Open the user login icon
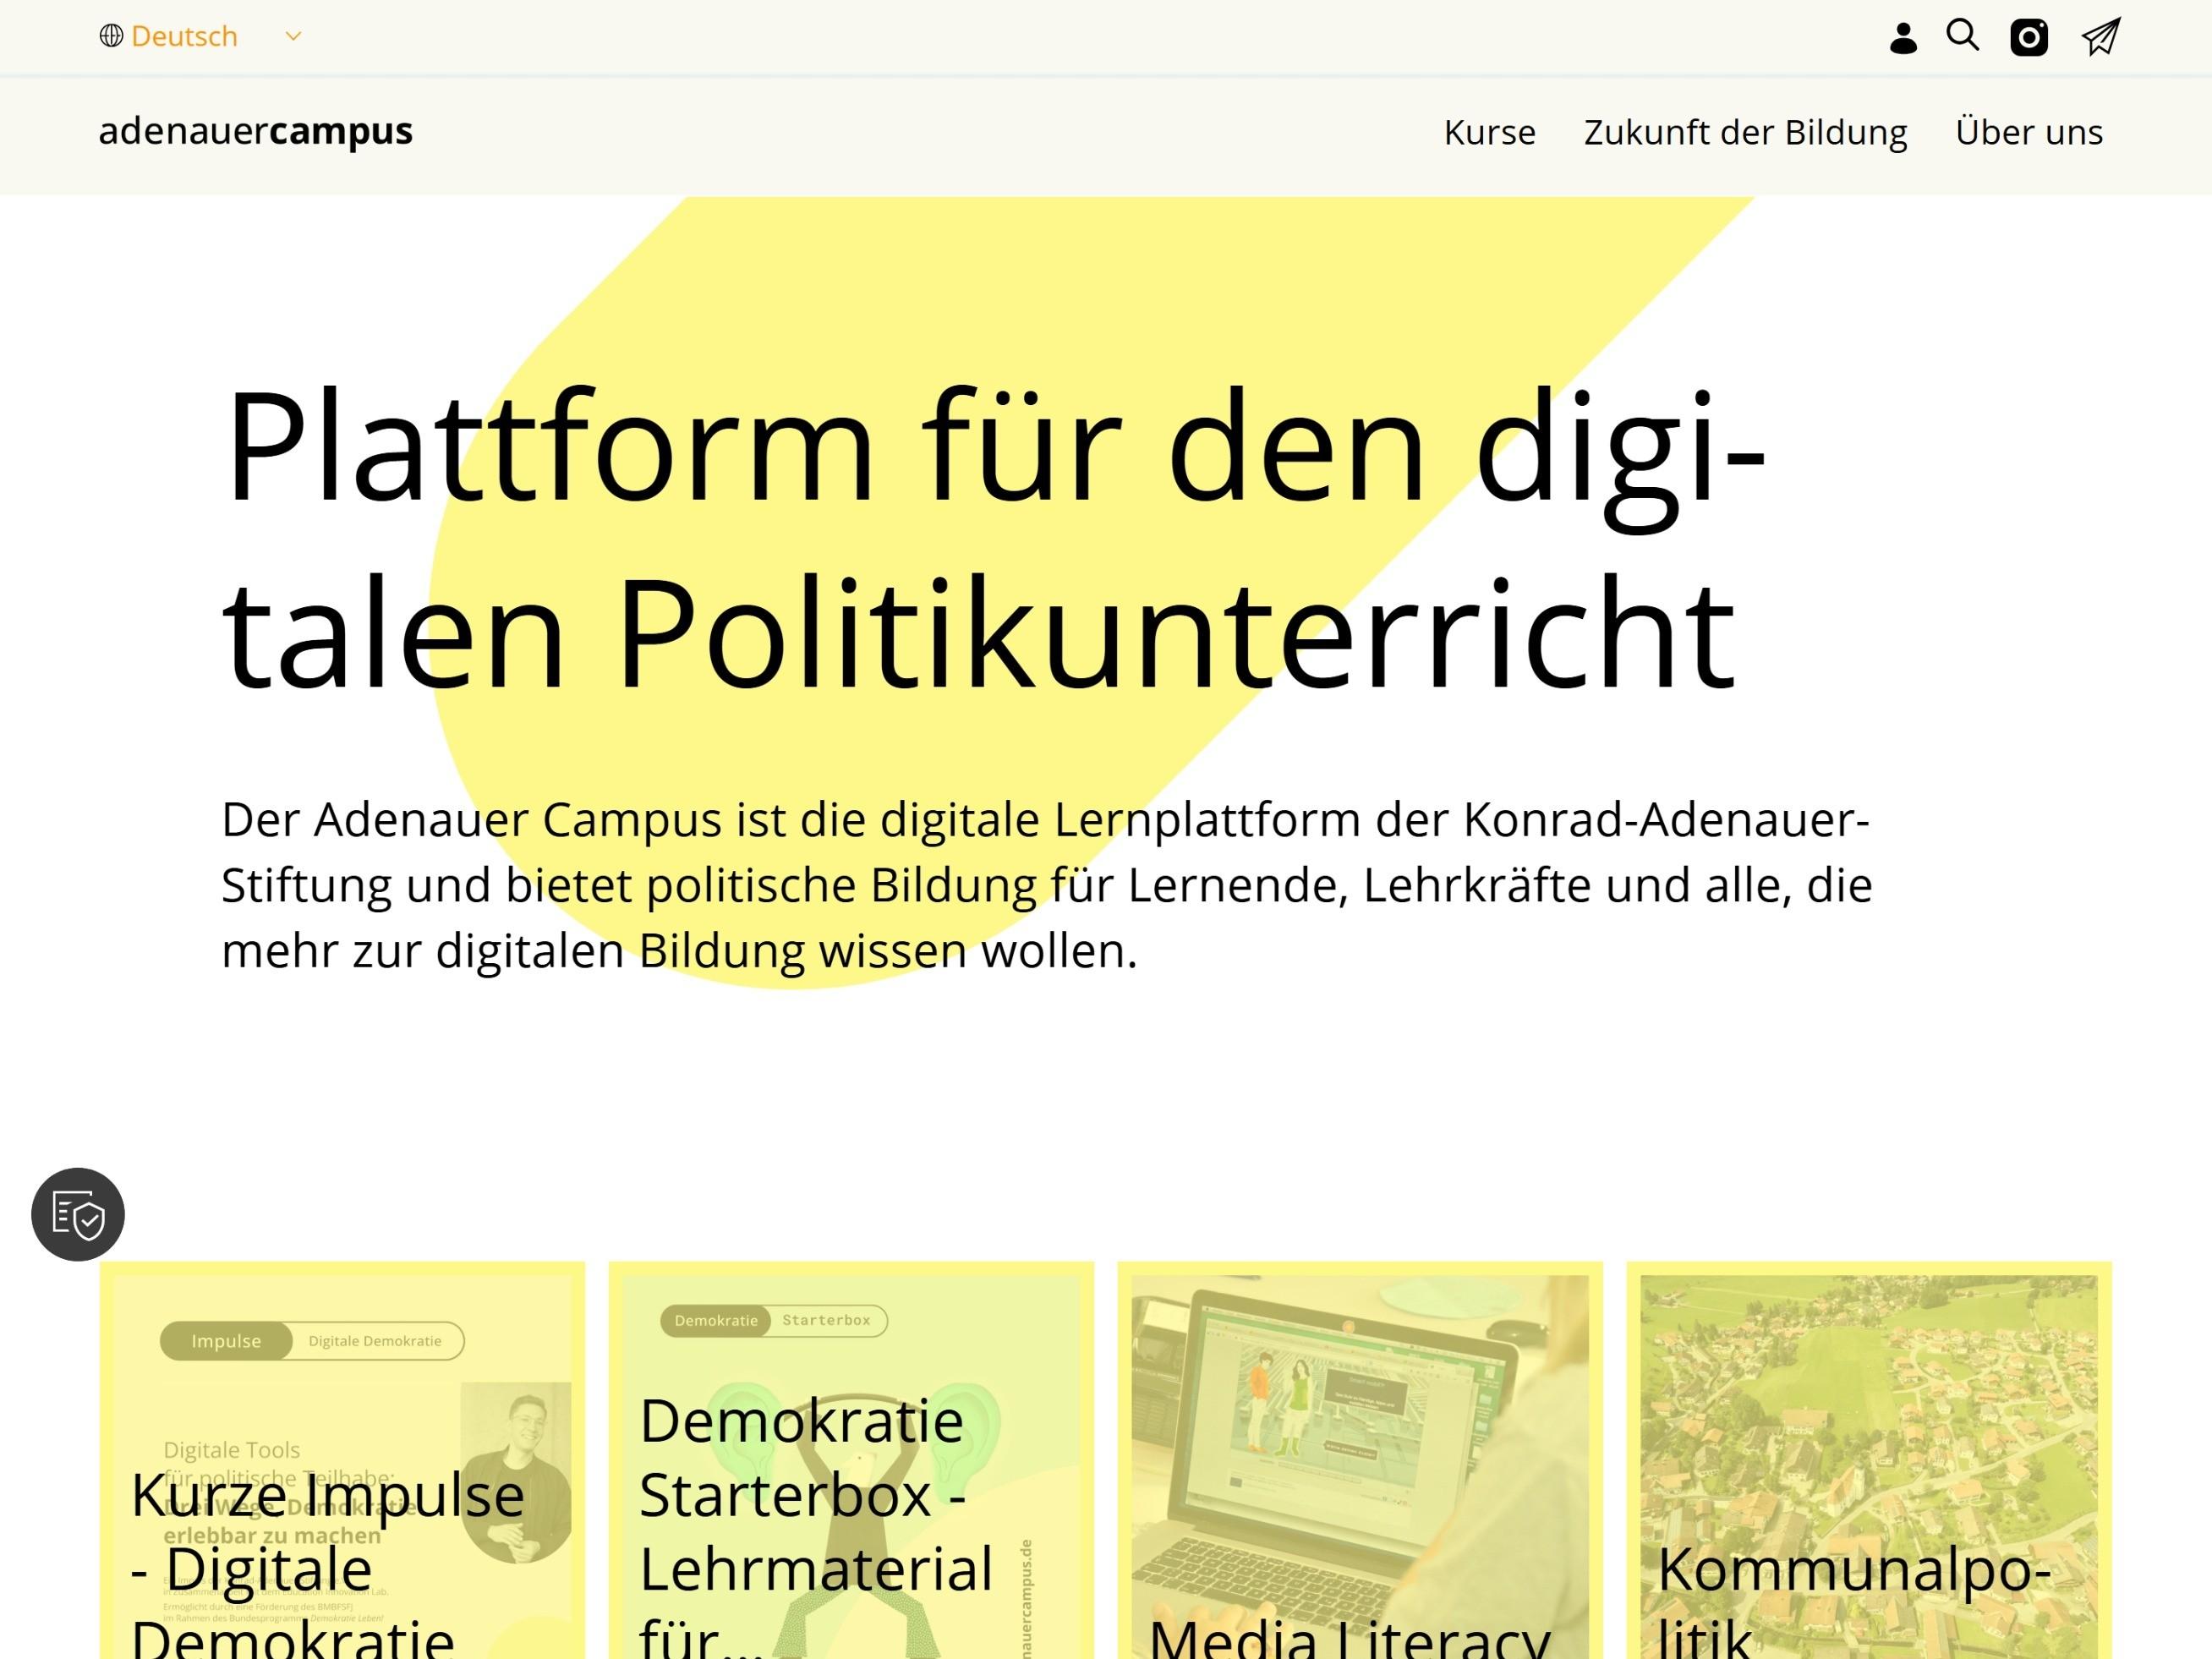Viewport: 2212px width, 1659px height. click(x=1906, y=36)
